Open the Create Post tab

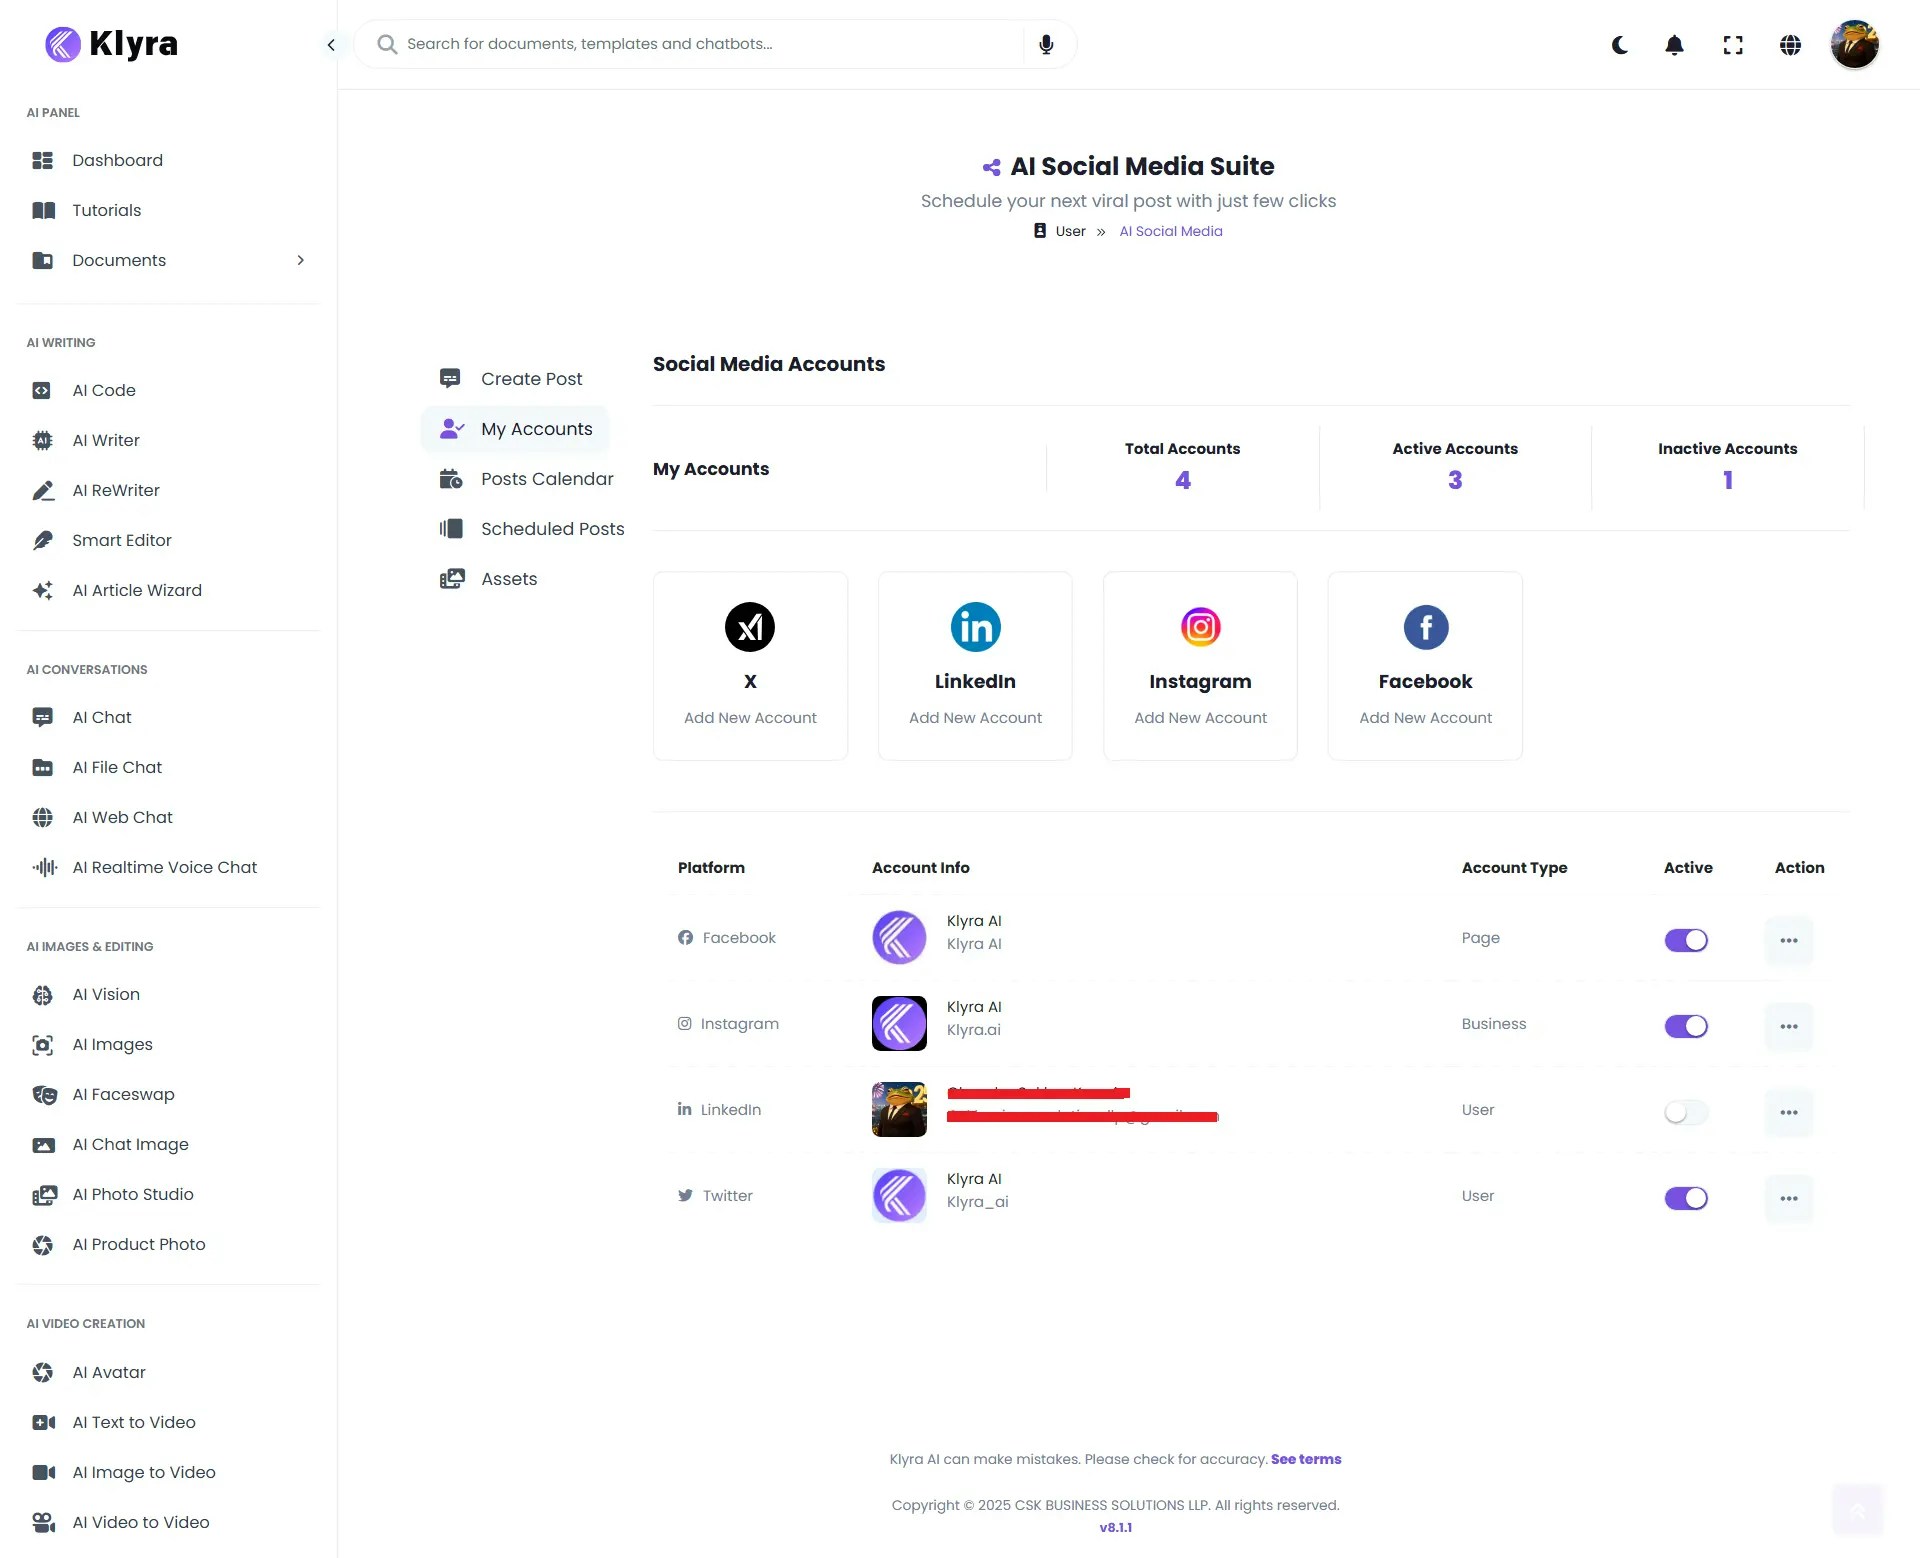pos(531,378)
